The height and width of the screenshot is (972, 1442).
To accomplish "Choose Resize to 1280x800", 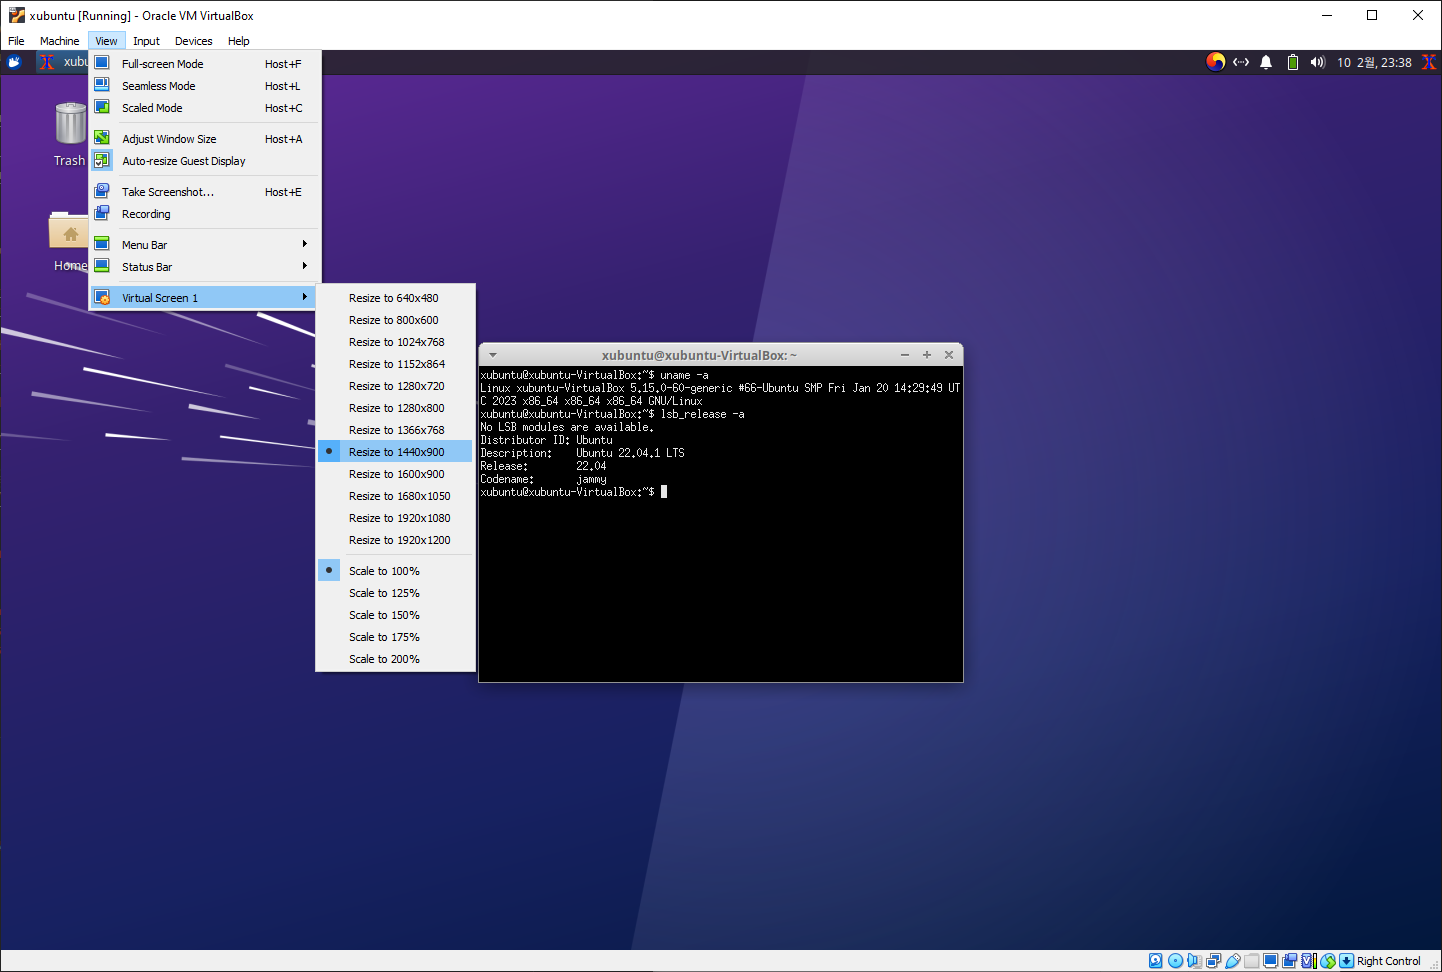I will pyautogui.click(x=395, y=408).
